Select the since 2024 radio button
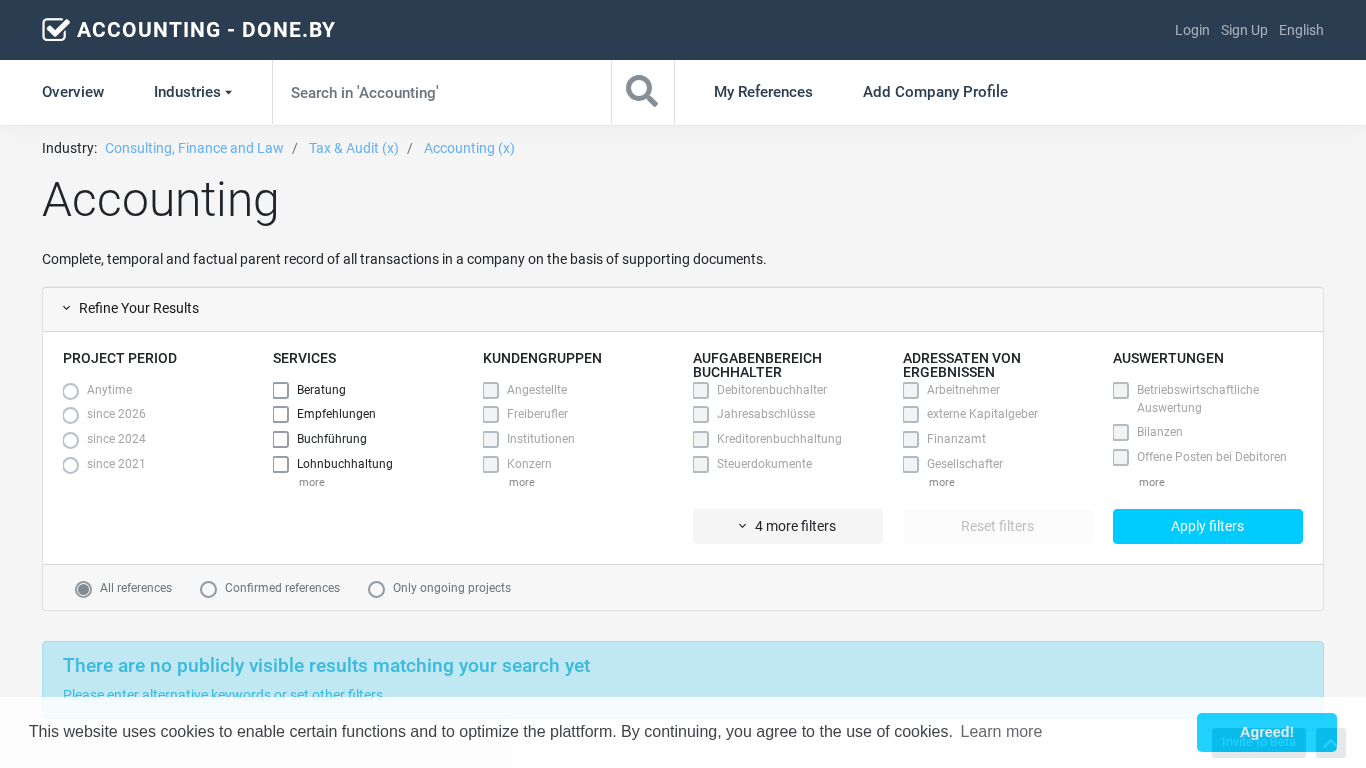This screenshot has width=1366, height=768. 71,440
